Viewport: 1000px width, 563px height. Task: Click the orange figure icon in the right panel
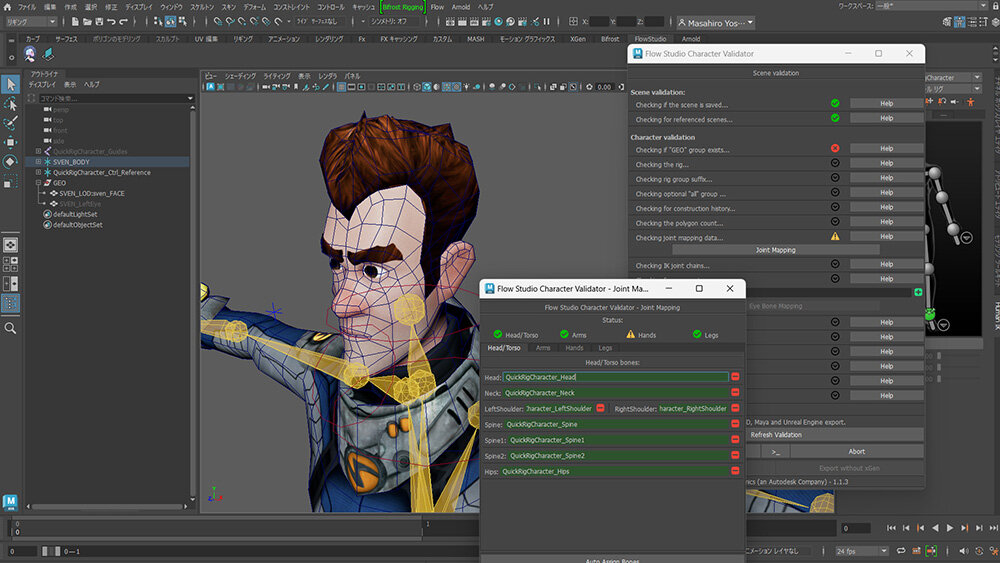pyautogui.click(x=970, y=101)
